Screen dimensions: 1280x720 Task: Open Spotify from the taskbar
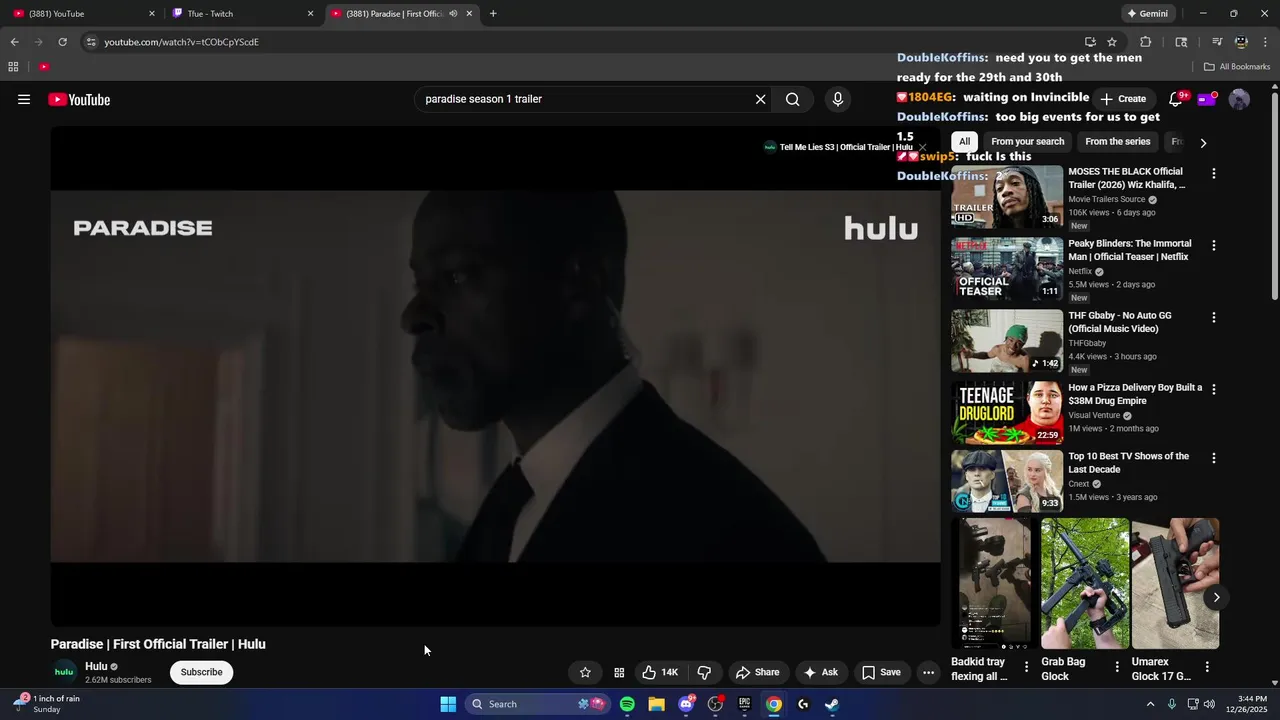[x=627, y=704]
